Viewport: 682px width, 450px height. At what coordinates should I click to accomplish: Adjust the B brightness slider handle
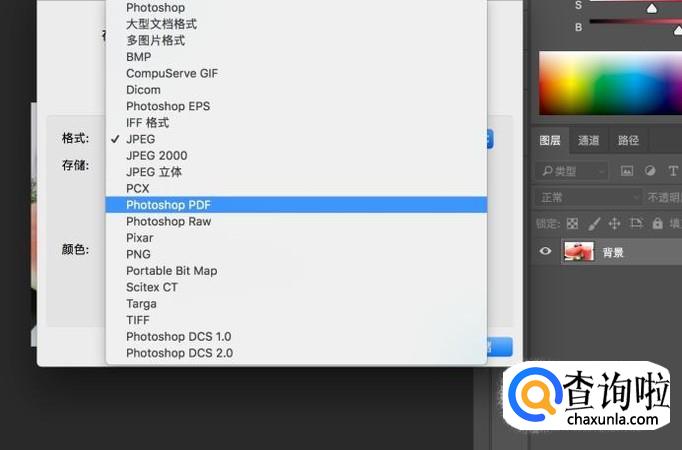678,30
